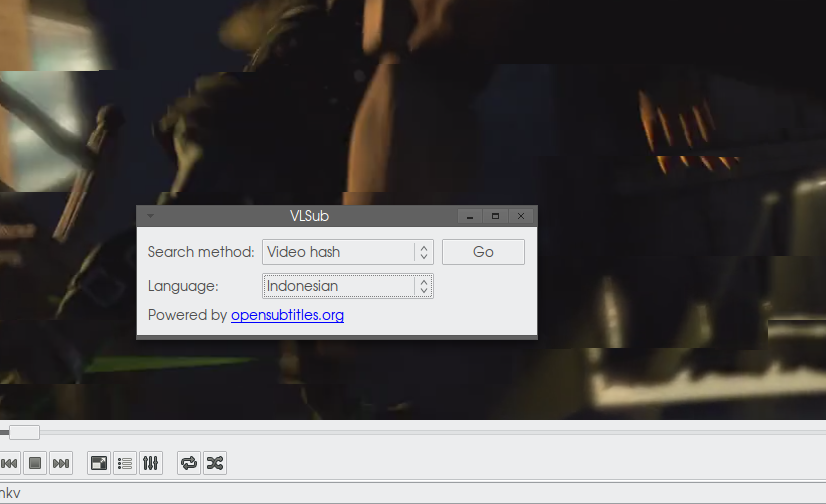Image resolution: width=826 pixels, height=504 pixels.
Task: Minimize the VLSub dialog
Action: pos(469,216)
